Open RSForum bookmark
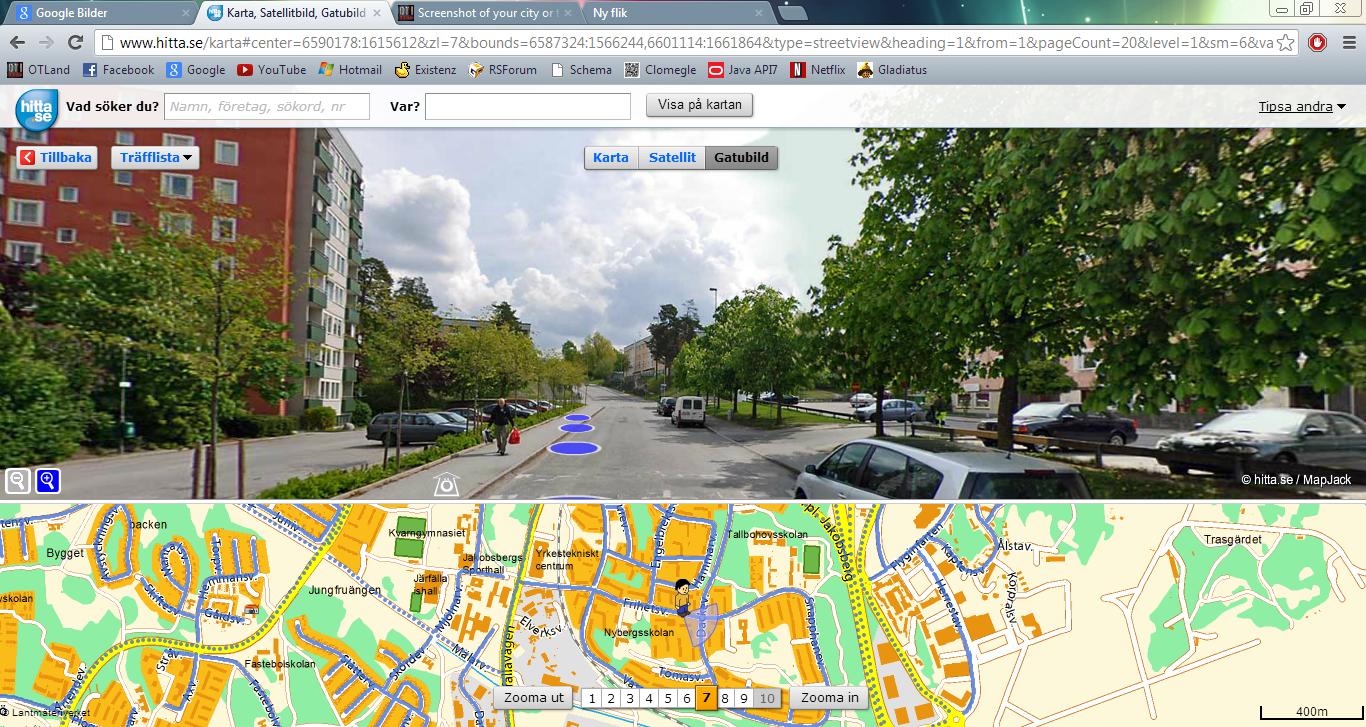This screenshot has width=1366, height=727. (x=503, y=70)
